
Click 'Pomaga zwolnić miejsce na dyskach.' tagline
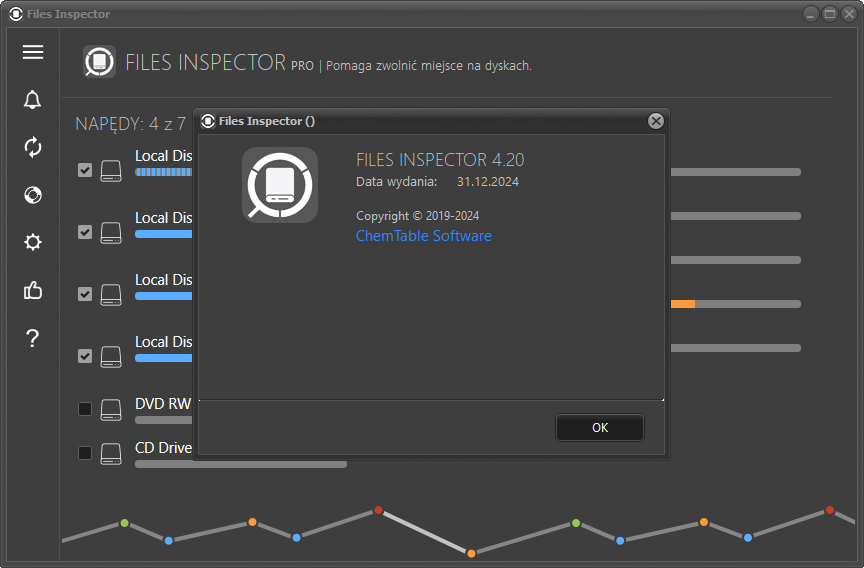pyautogui.click(x=429, y=66)
